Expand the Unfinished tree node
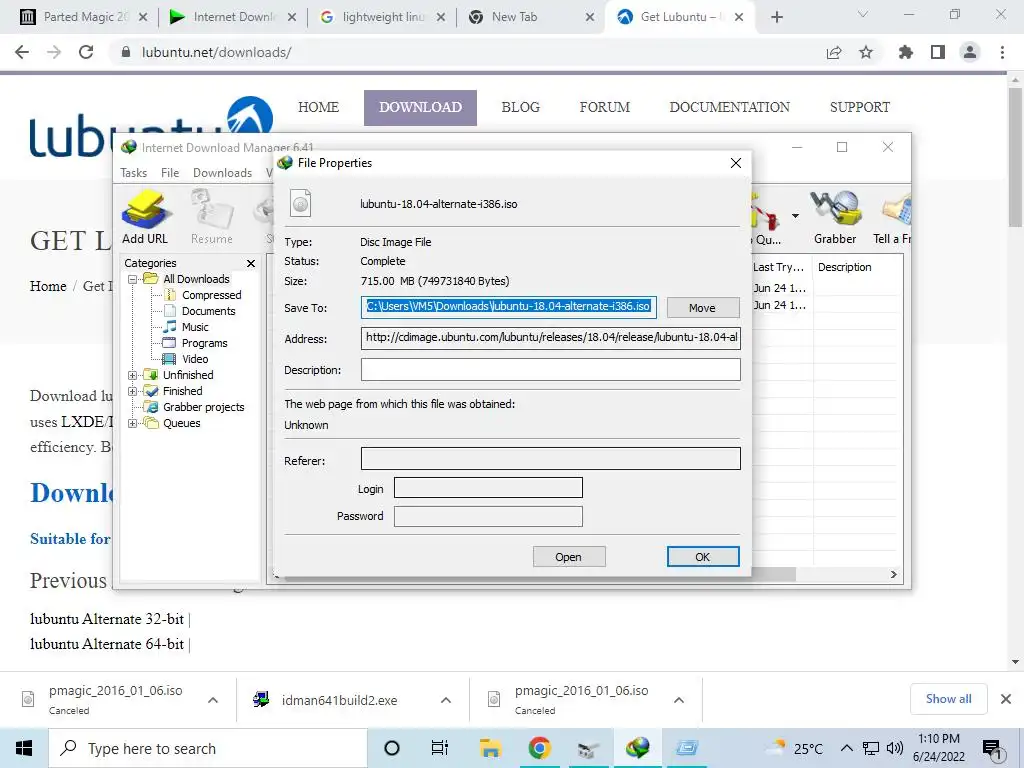1024x768 pixels. (132, 375)
